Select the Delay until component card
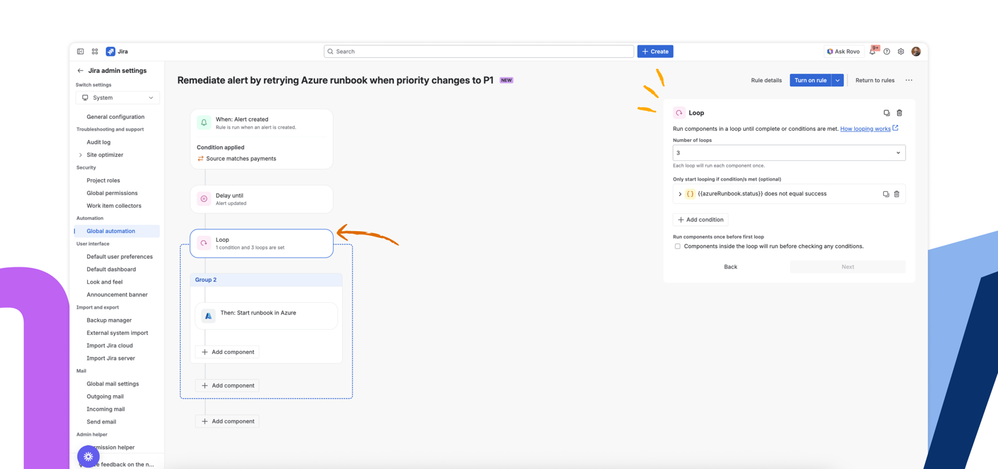The height and width of the screenshot is (469, 998). click(x=262, y=199)
